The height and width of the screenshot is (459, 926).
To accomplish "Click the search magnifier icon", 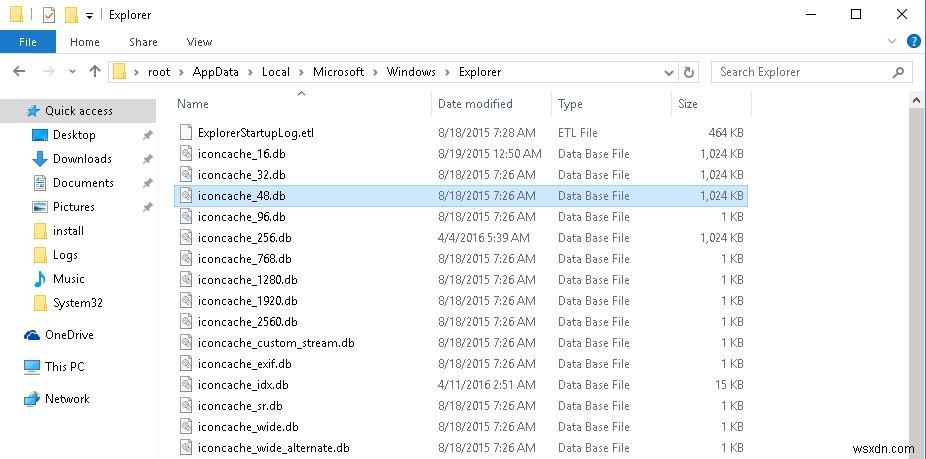I will pos(898,72).
